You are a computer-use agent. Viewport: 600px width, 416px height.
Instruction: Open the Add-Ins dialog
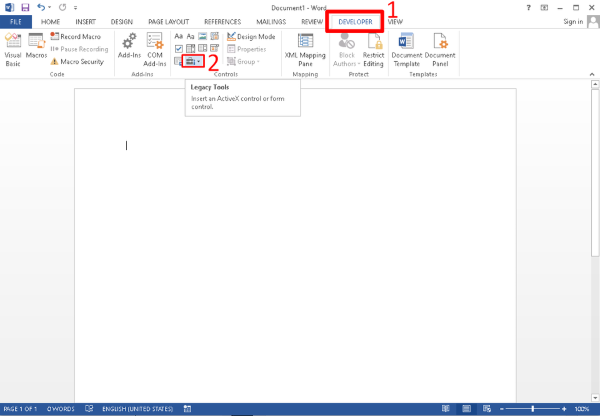129,49
